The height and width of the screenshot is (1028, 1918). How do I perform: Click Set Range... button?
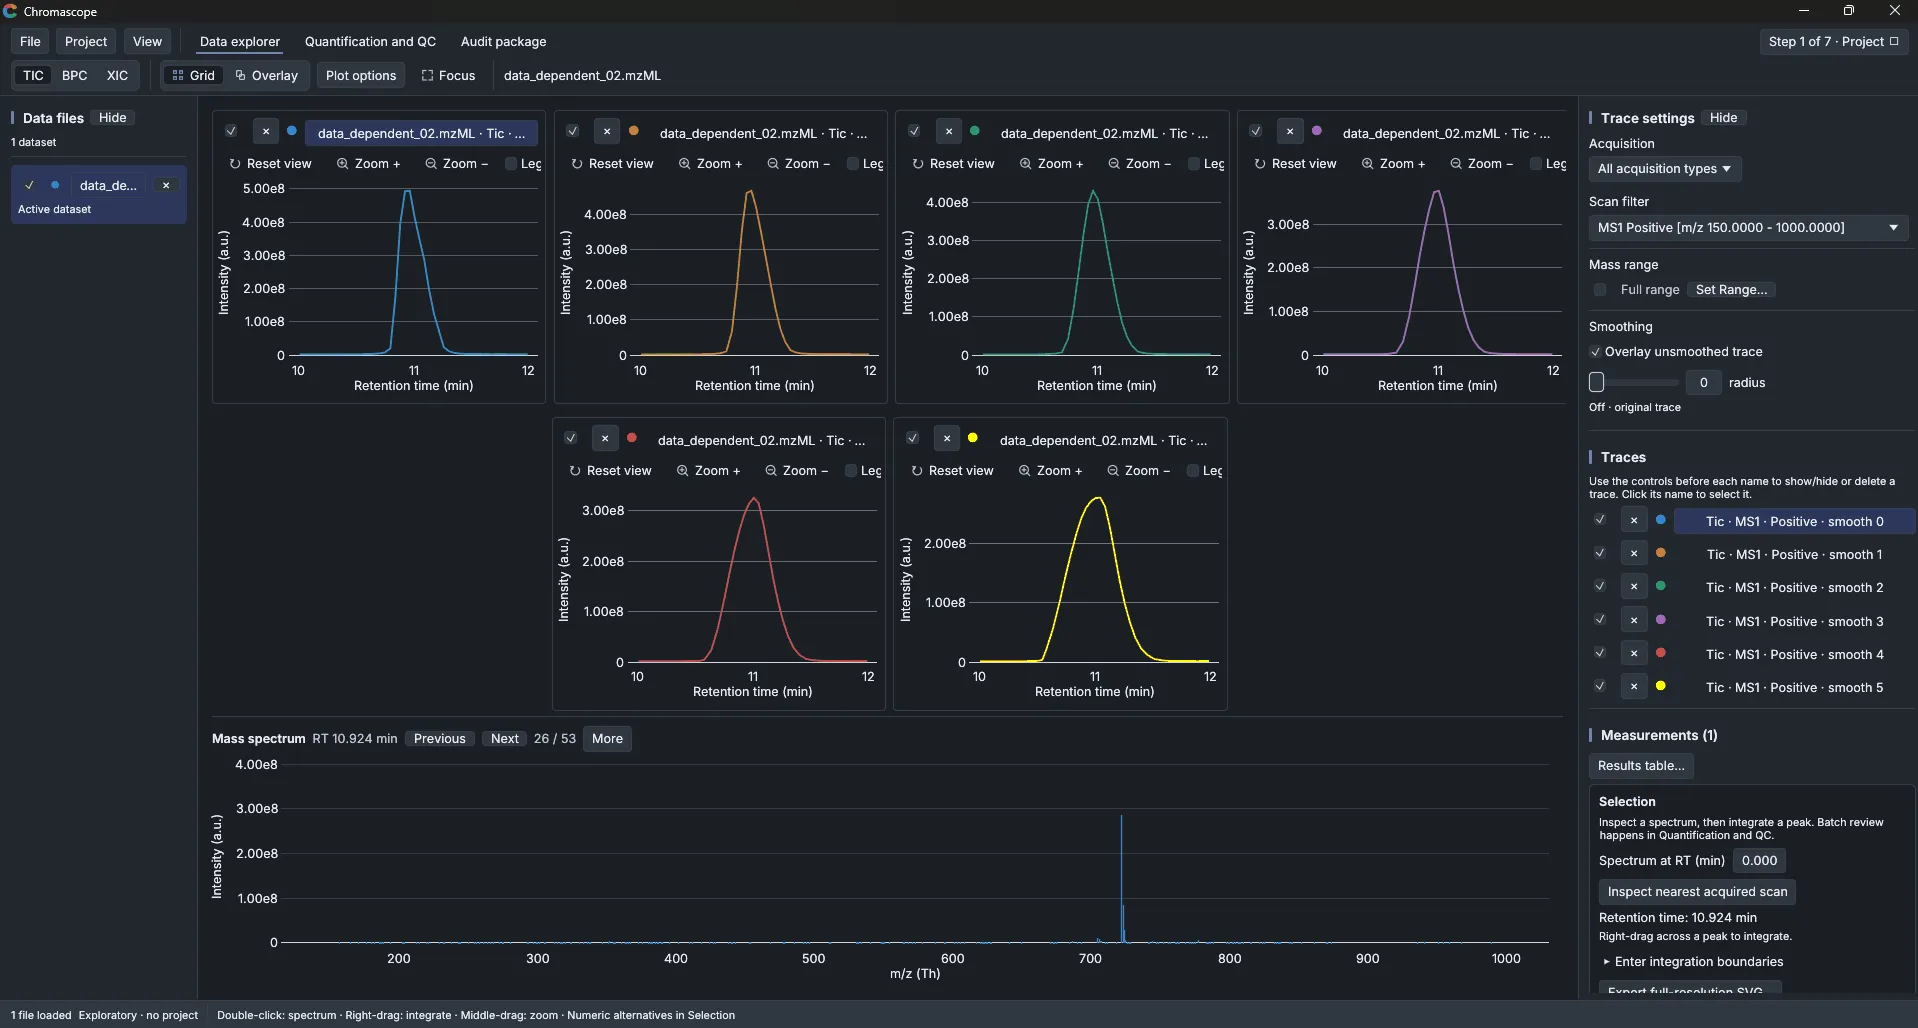click(1731, 290)
